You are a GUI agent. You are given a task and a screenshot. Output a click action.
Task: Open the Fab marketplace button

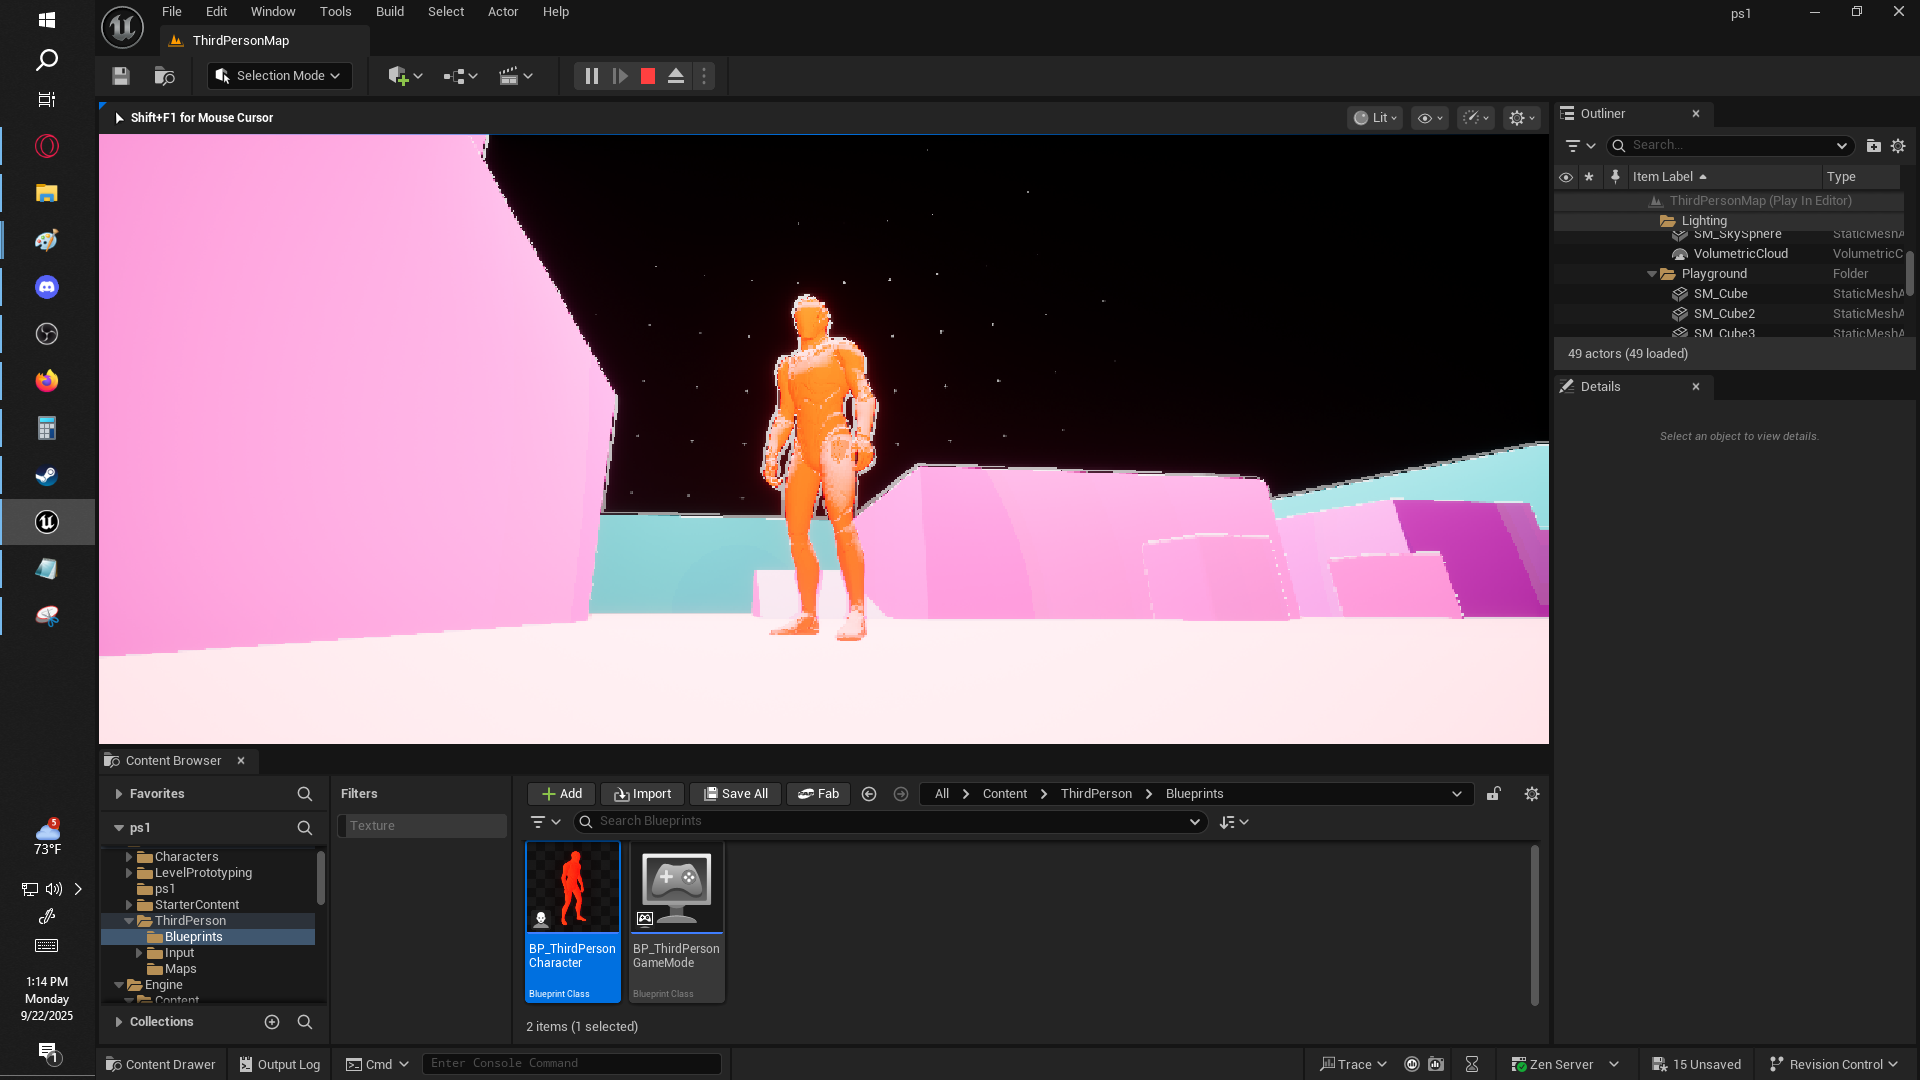point(818,794)
